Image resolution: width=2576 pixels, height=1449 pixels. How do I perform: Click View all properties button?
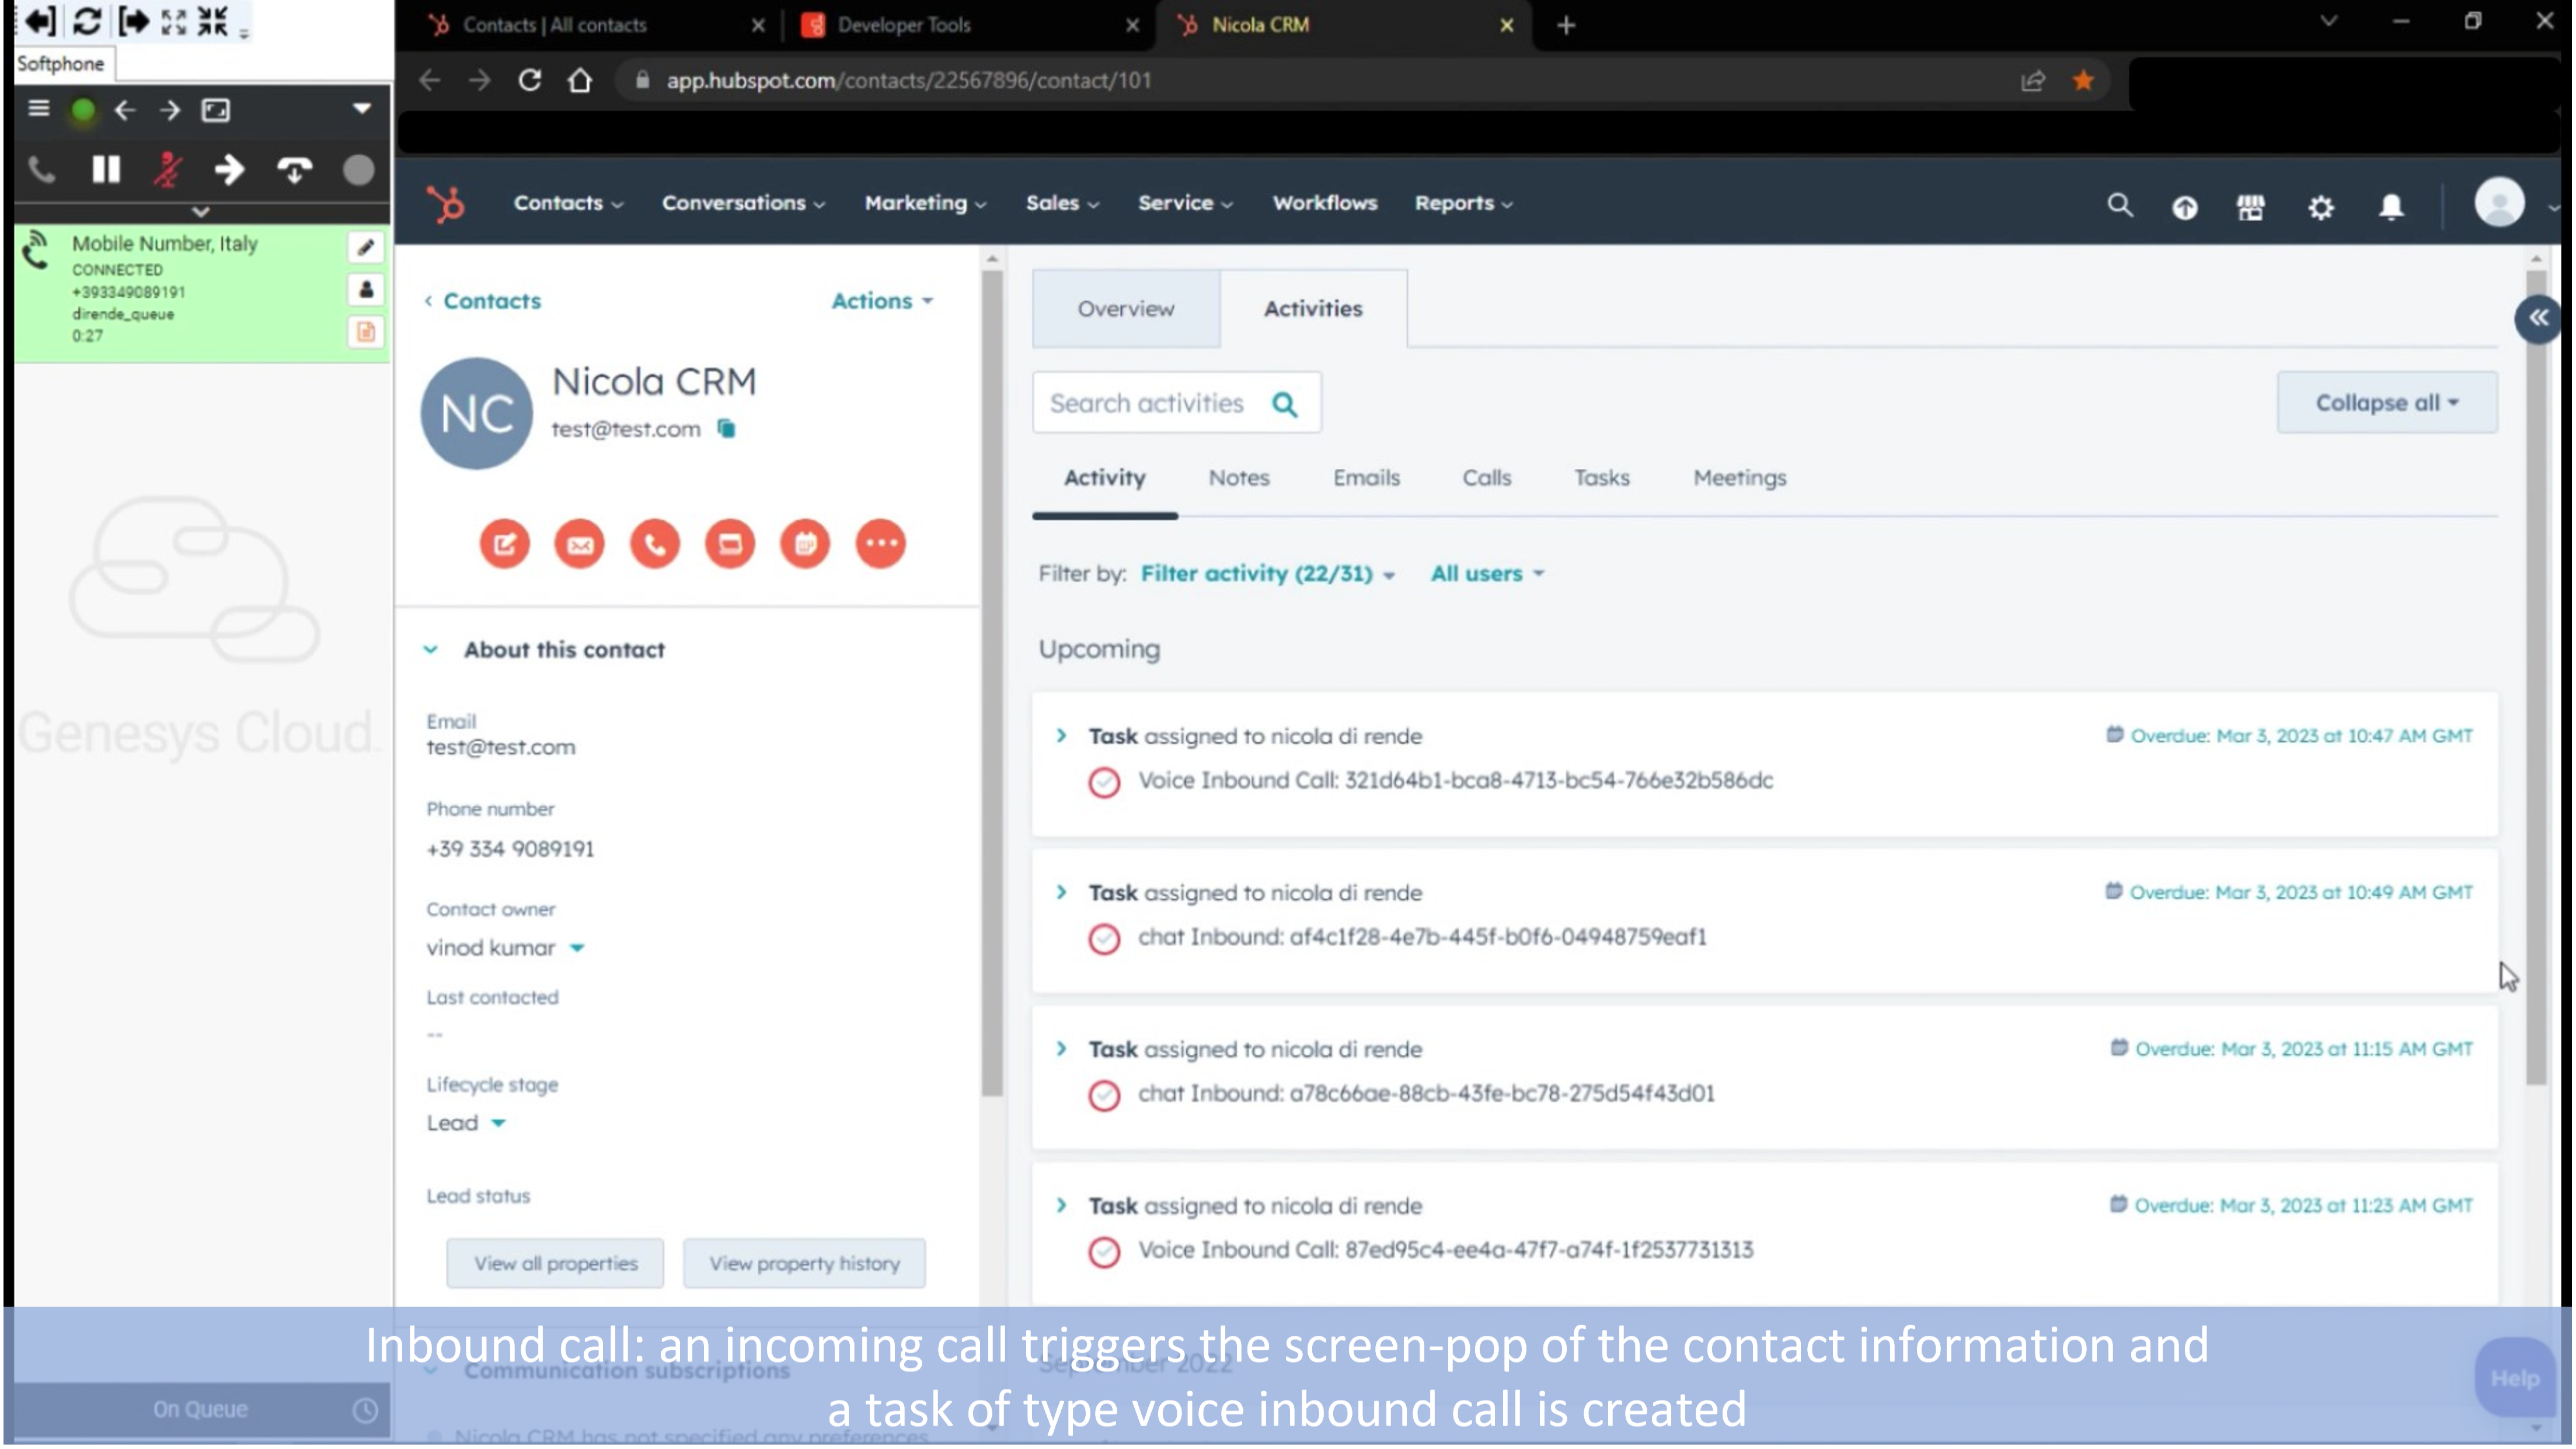(x=555, y=1263)
